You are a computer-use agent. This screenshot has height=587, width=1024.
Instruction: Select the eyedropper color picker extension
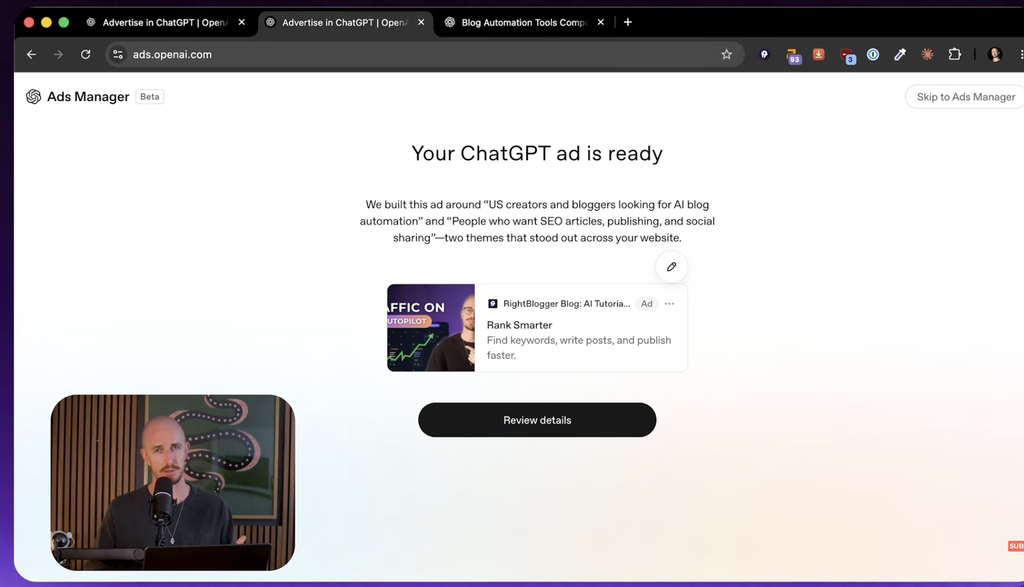900,55
